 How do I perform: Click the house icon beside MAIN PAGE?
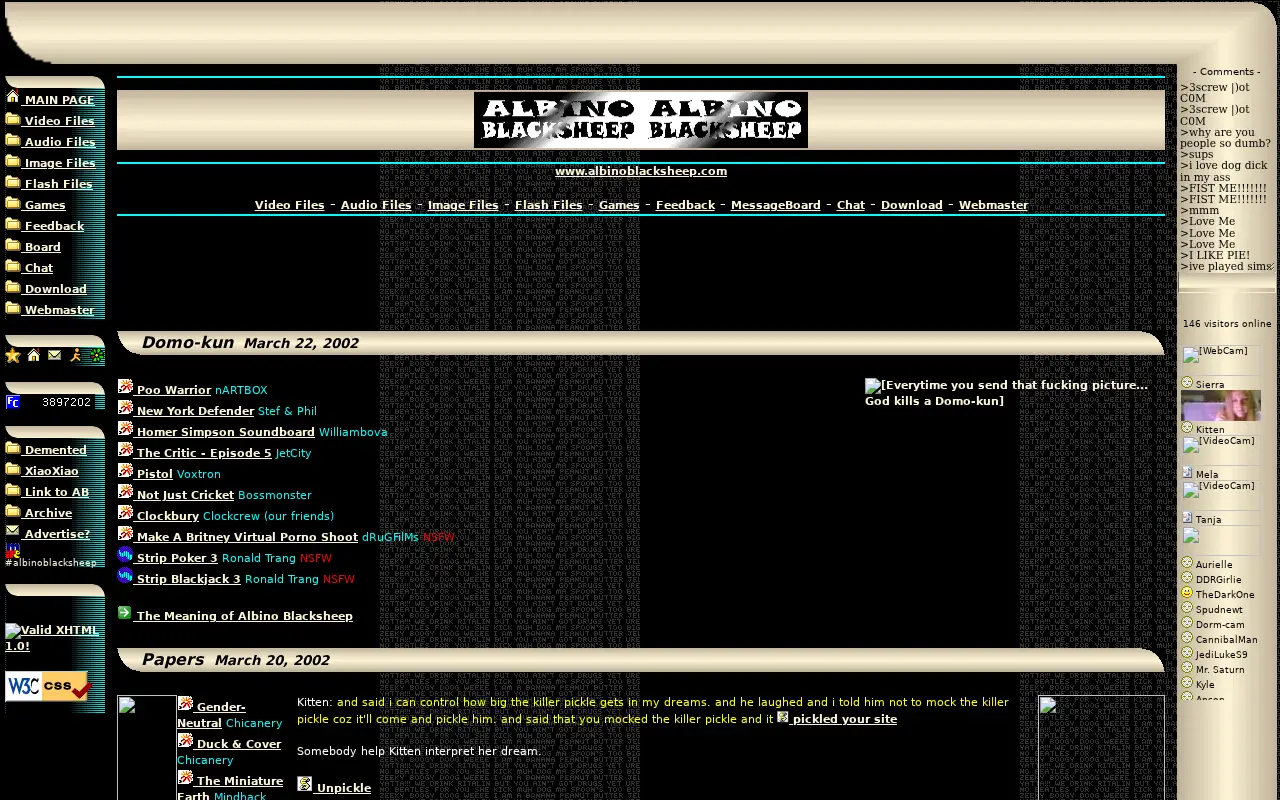(x=13, y=97)
